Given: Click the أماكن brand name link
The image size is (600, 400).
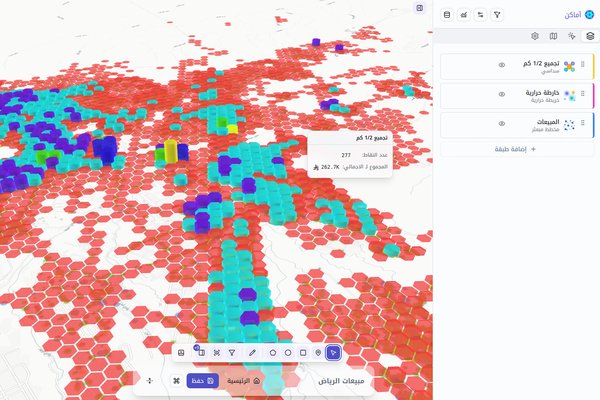Looking at the screenshot, I should (x=572, y=15).
